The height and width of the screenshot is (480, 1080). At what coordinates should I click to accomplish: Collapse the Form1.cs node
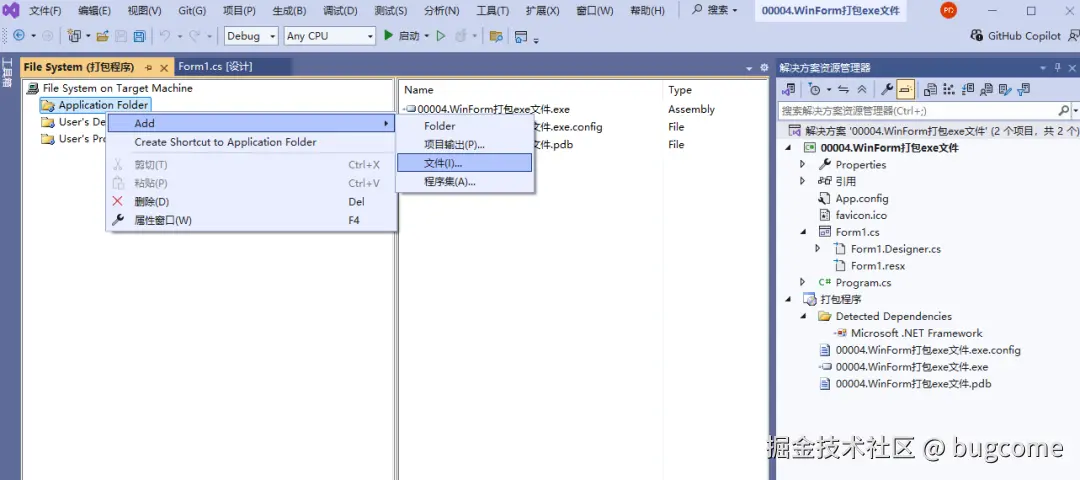(x=802, y=232)
